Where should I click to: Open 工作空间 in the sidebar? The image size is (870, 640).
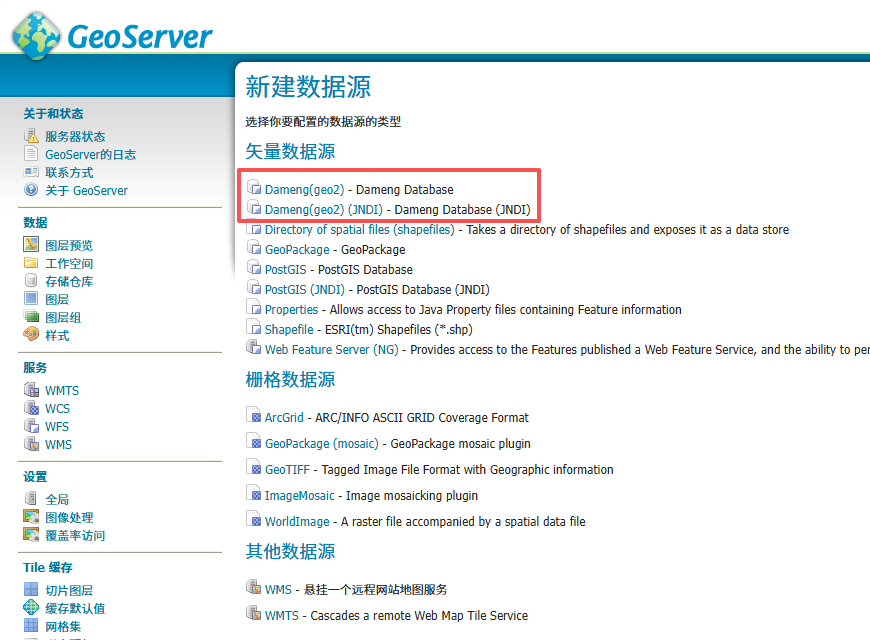pyautogui.click(x=69, y=264)
